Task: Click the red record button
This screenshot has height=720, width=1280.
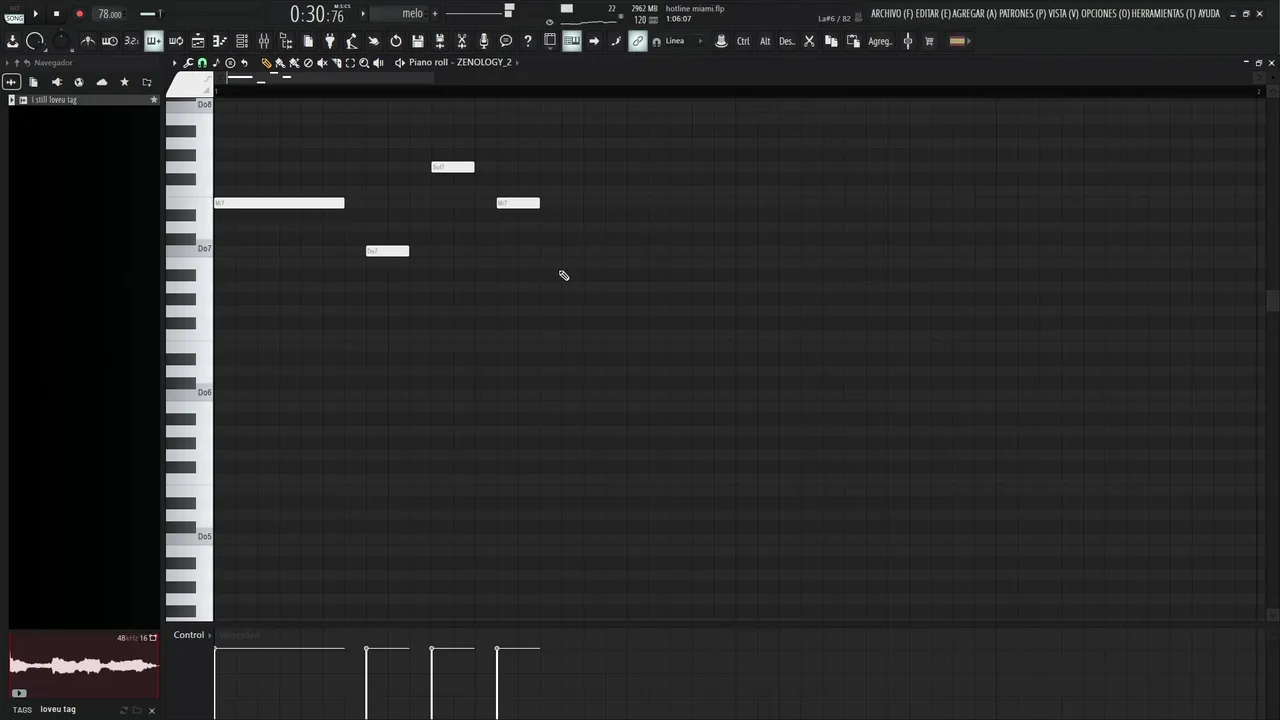Action: coord(79,14)
